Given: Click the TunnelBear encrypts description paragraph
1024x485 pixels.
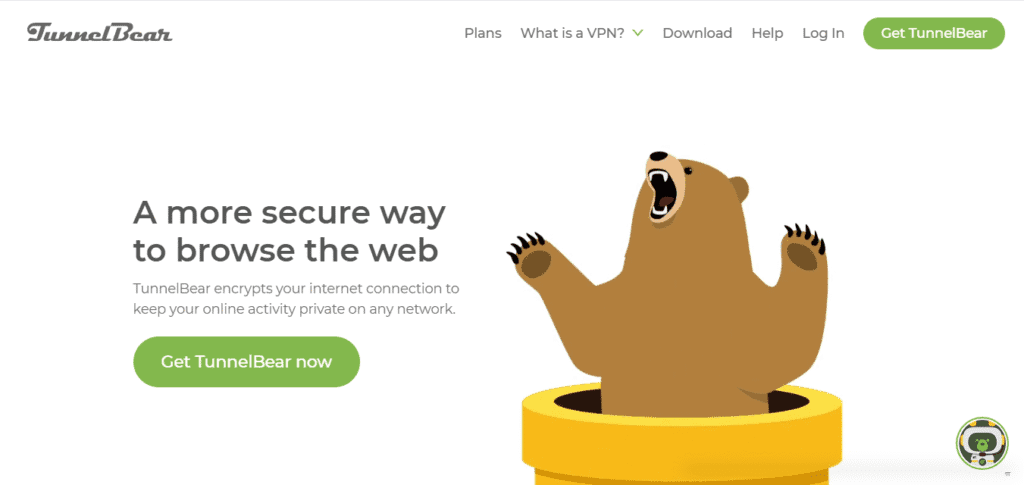Looking at the screenshot, I should (296, 298).
